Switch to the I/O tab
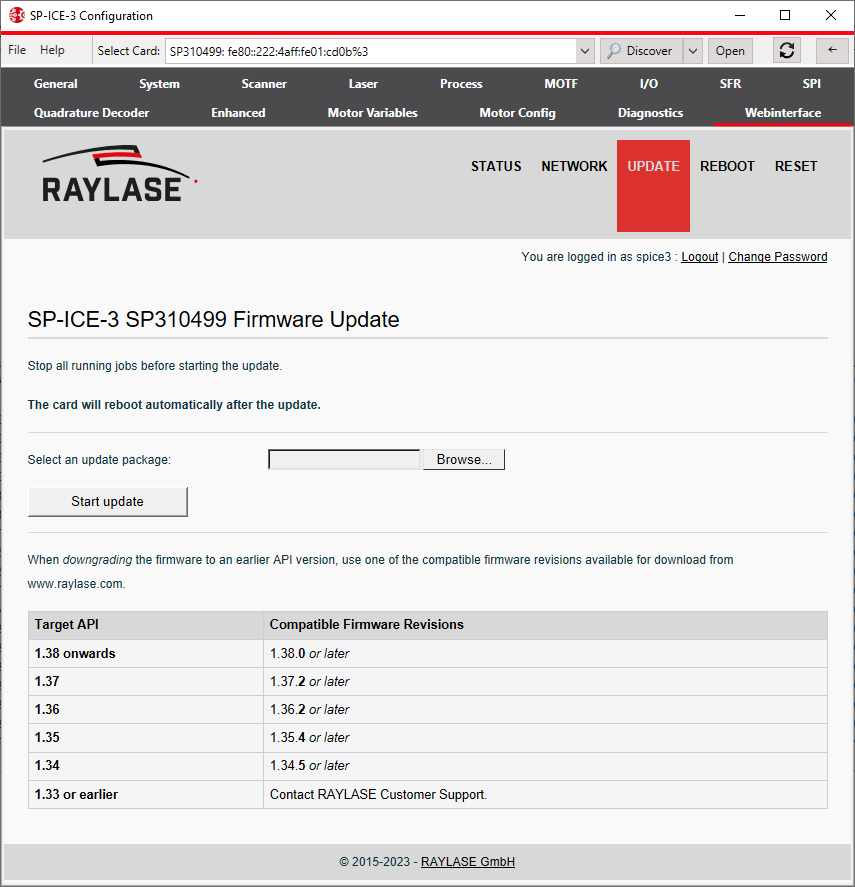Screen dimensions: 855x887 pos(648,84)
